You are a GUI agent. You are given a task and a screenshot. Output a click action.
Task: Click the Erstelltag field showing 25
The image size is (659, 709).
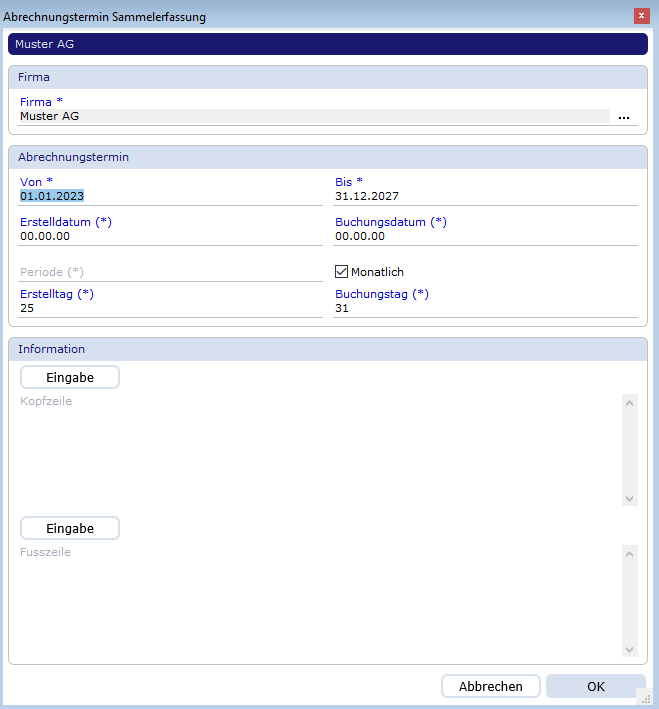point(170,309)
